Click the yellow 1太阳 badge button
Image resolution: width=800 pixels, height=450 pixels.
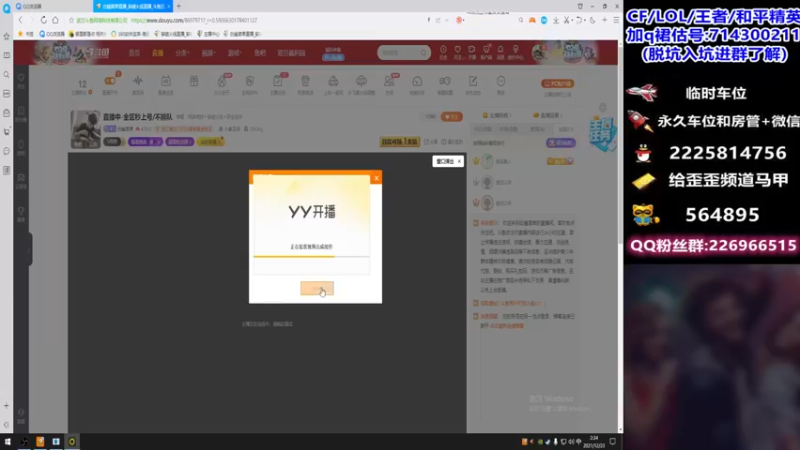coord(399,141)
